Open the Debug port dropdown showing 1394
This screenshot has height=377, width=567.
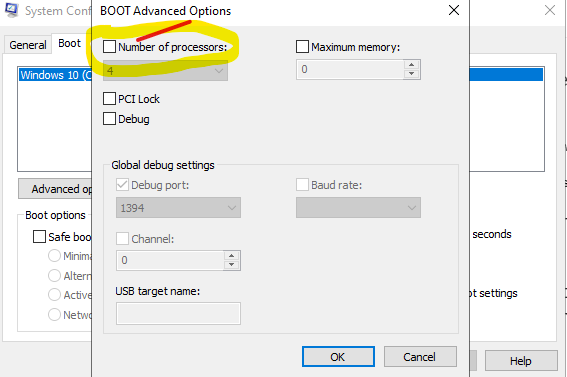pyautogui.click(x=178, y=207)
